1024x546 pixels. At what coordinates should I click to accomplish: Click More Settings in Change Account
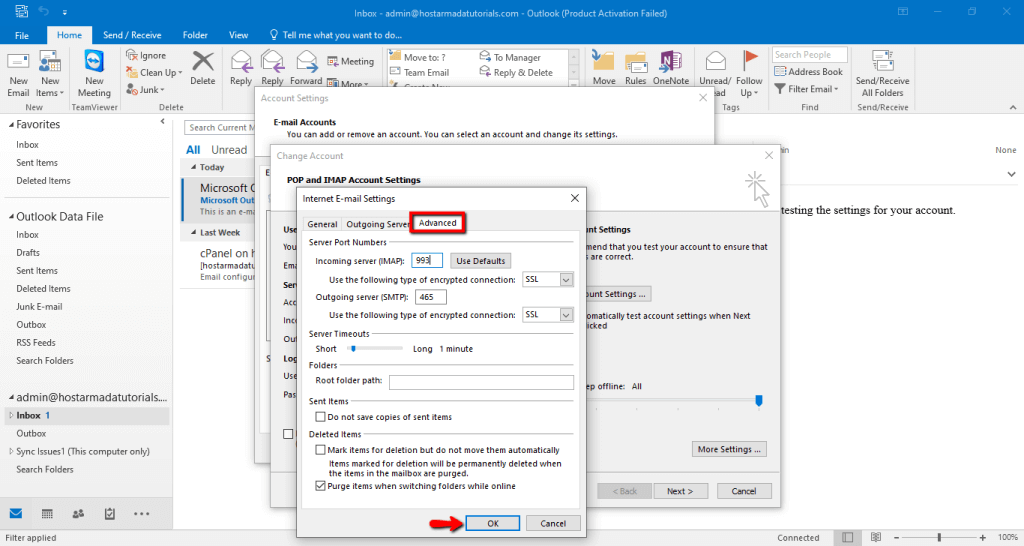click(x=729, y=449)
